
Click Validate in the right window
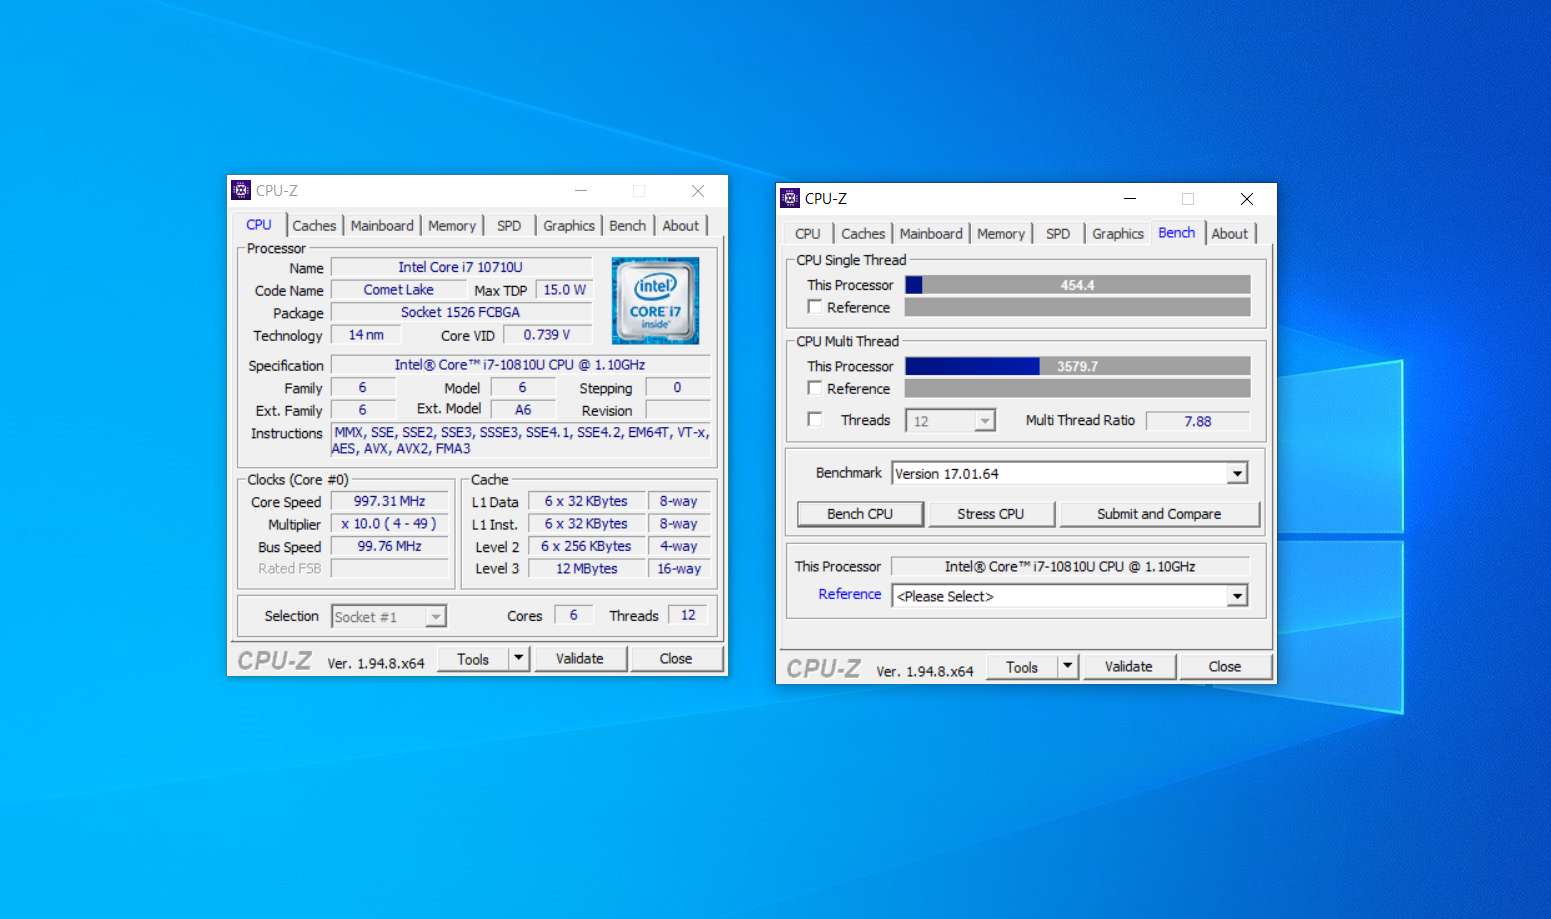1129,667
